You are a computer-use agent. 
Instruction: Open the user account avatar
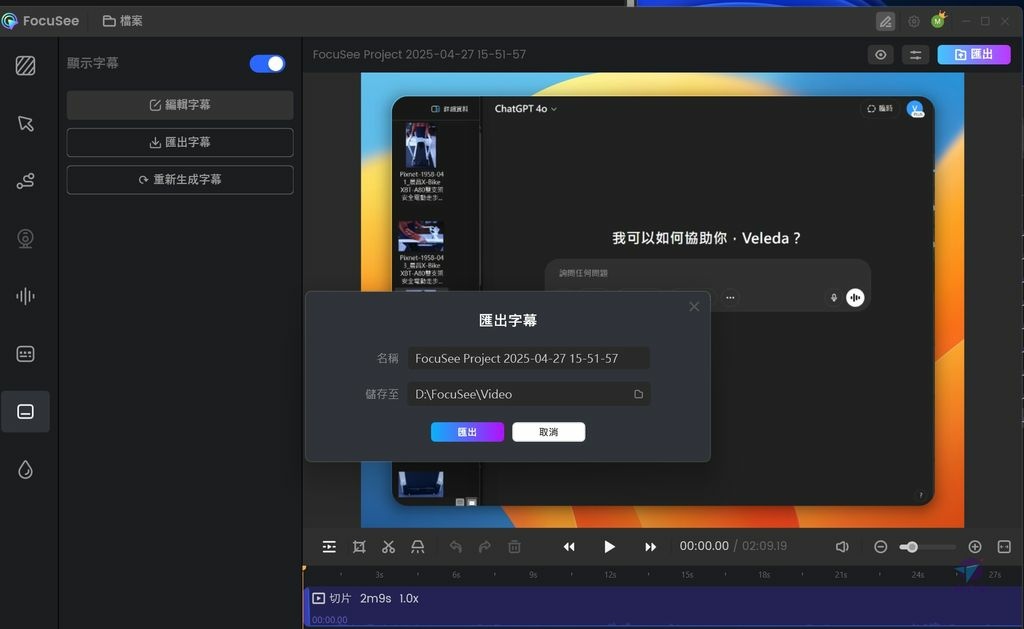pos(938,21)
